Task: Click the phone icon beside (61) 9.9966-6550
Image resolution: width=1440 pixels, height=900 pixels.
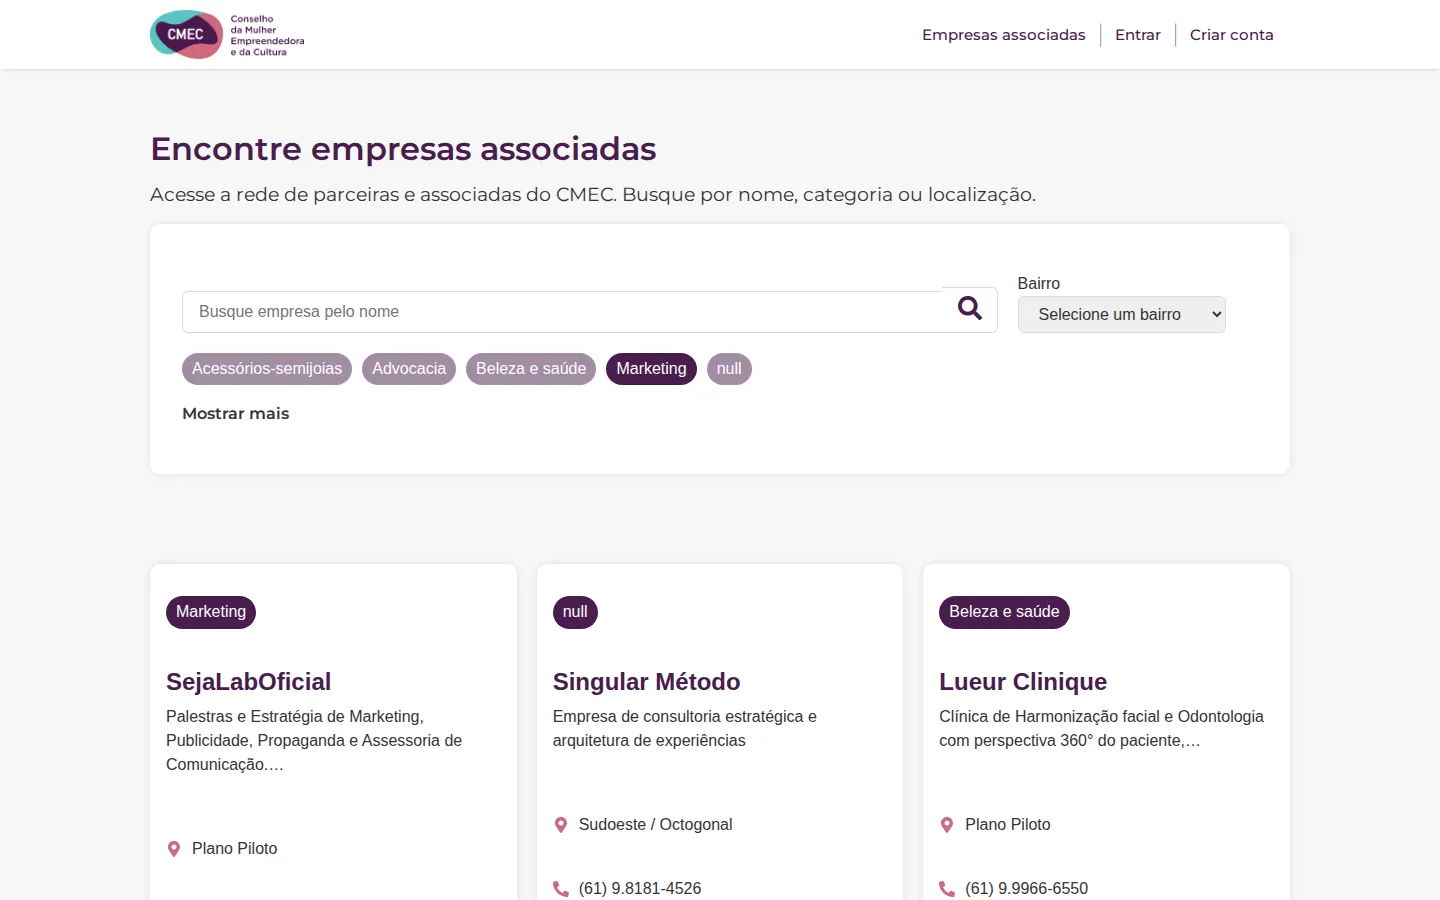Action: coord(947,889)
